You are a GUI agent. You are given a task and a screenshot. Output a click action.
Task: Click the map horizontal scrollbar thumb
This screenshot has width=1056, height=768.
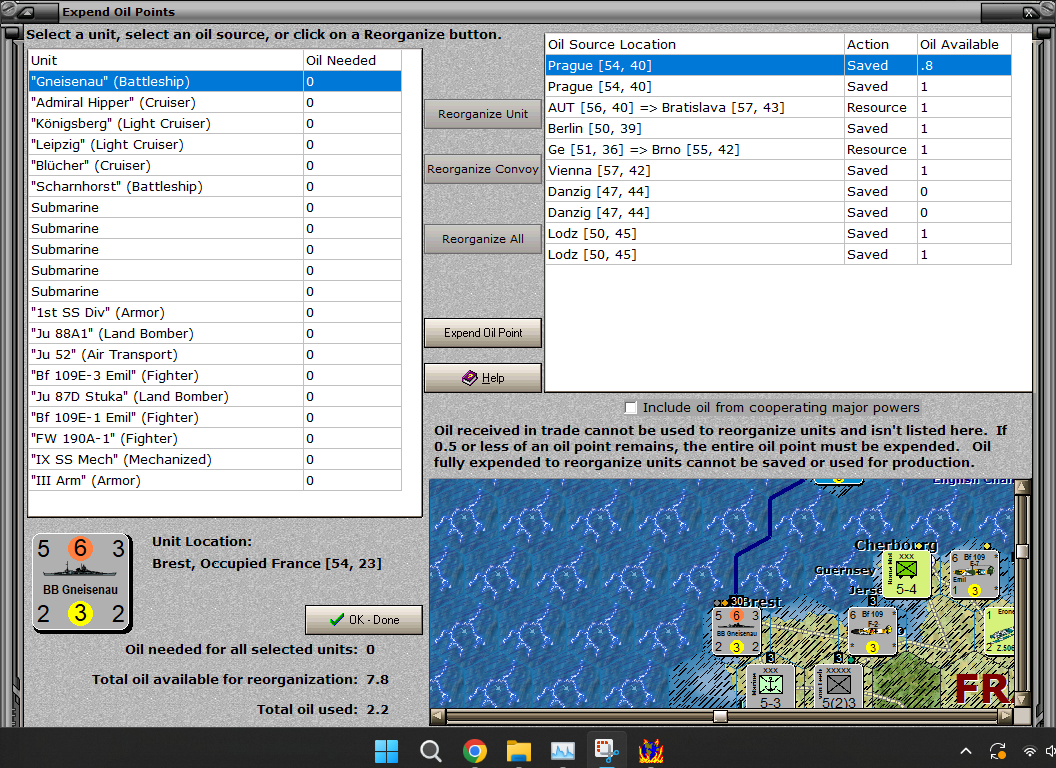pos(721,716)
